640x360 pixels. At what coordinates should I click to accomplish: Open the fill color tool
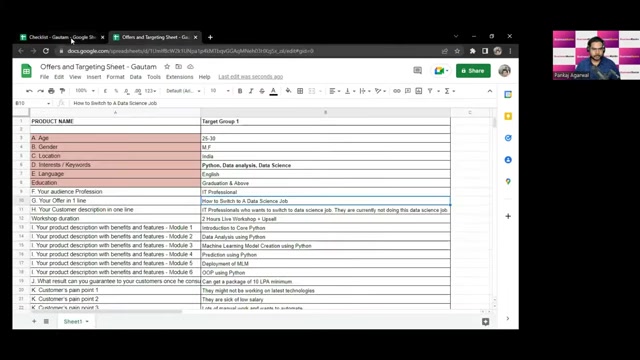point(288,91)
